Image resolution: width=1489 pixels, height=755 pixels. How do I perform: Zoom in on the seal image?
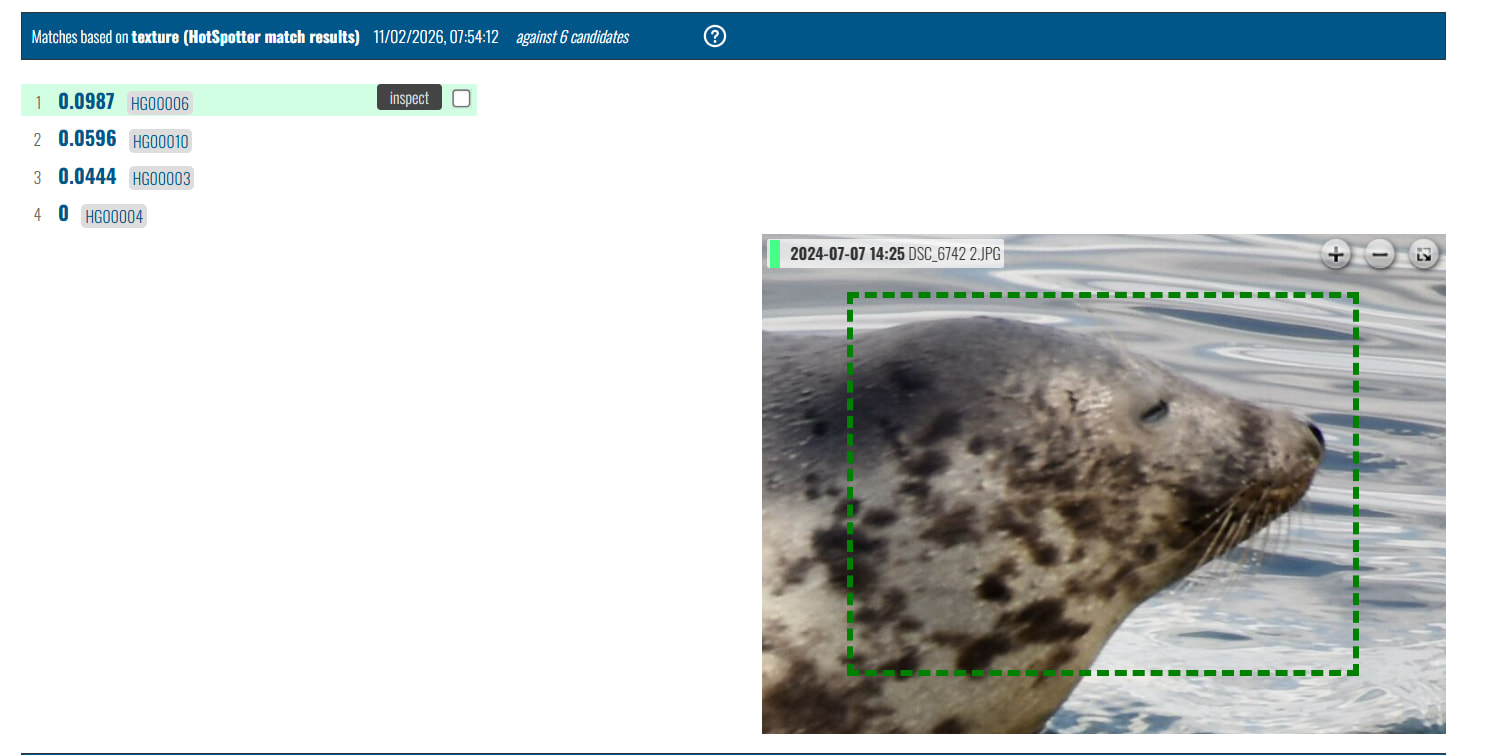1335,254
